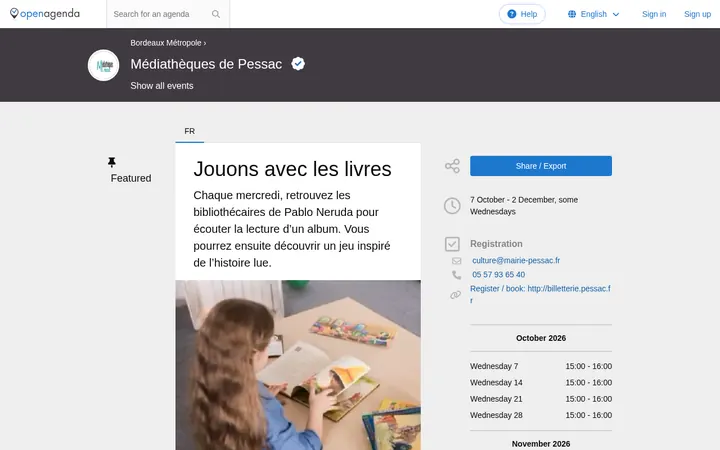Click the 7 October - 2 December date text
Screen dimensions: 720x450
coord(523,206)
